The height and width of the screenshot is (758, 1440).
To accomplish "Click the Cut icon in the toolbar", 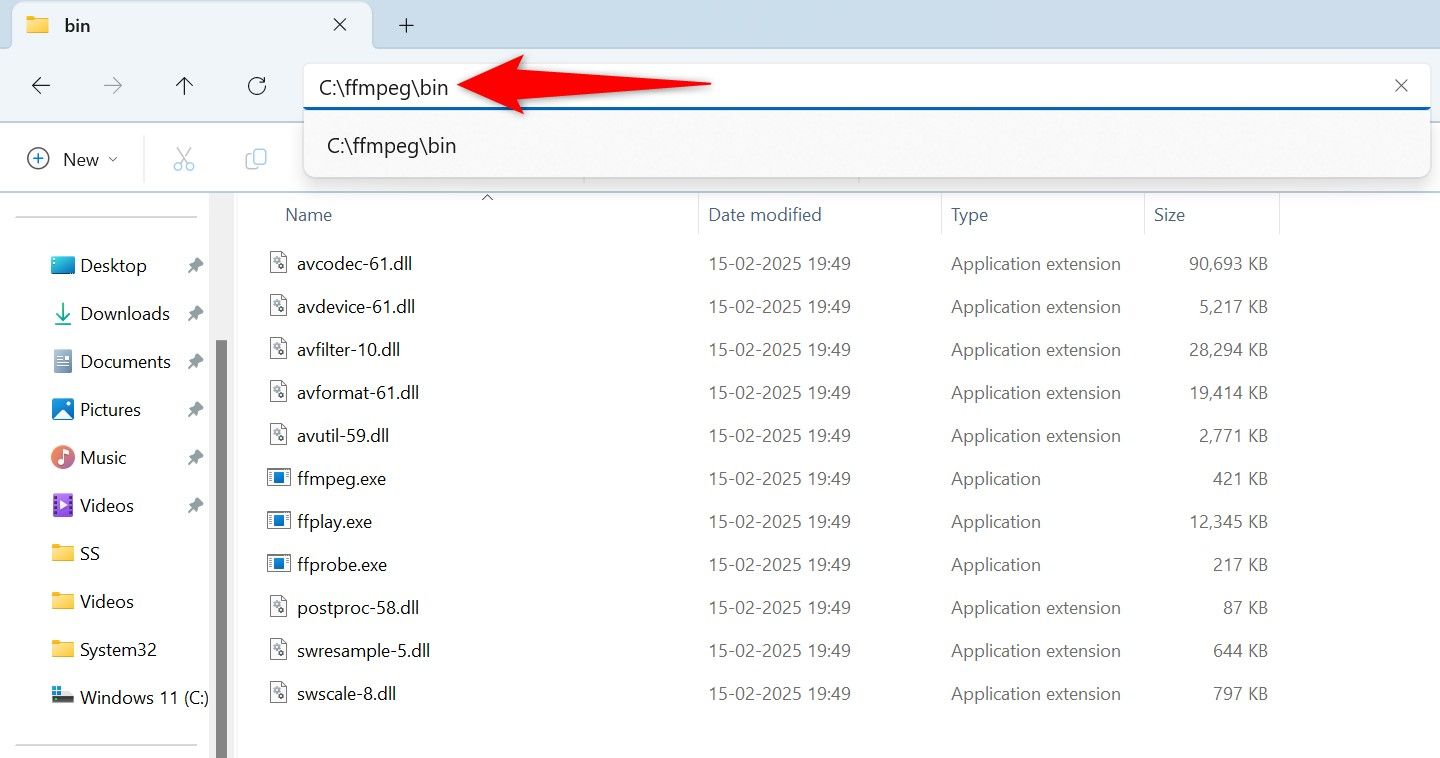I will pos(183,158).
